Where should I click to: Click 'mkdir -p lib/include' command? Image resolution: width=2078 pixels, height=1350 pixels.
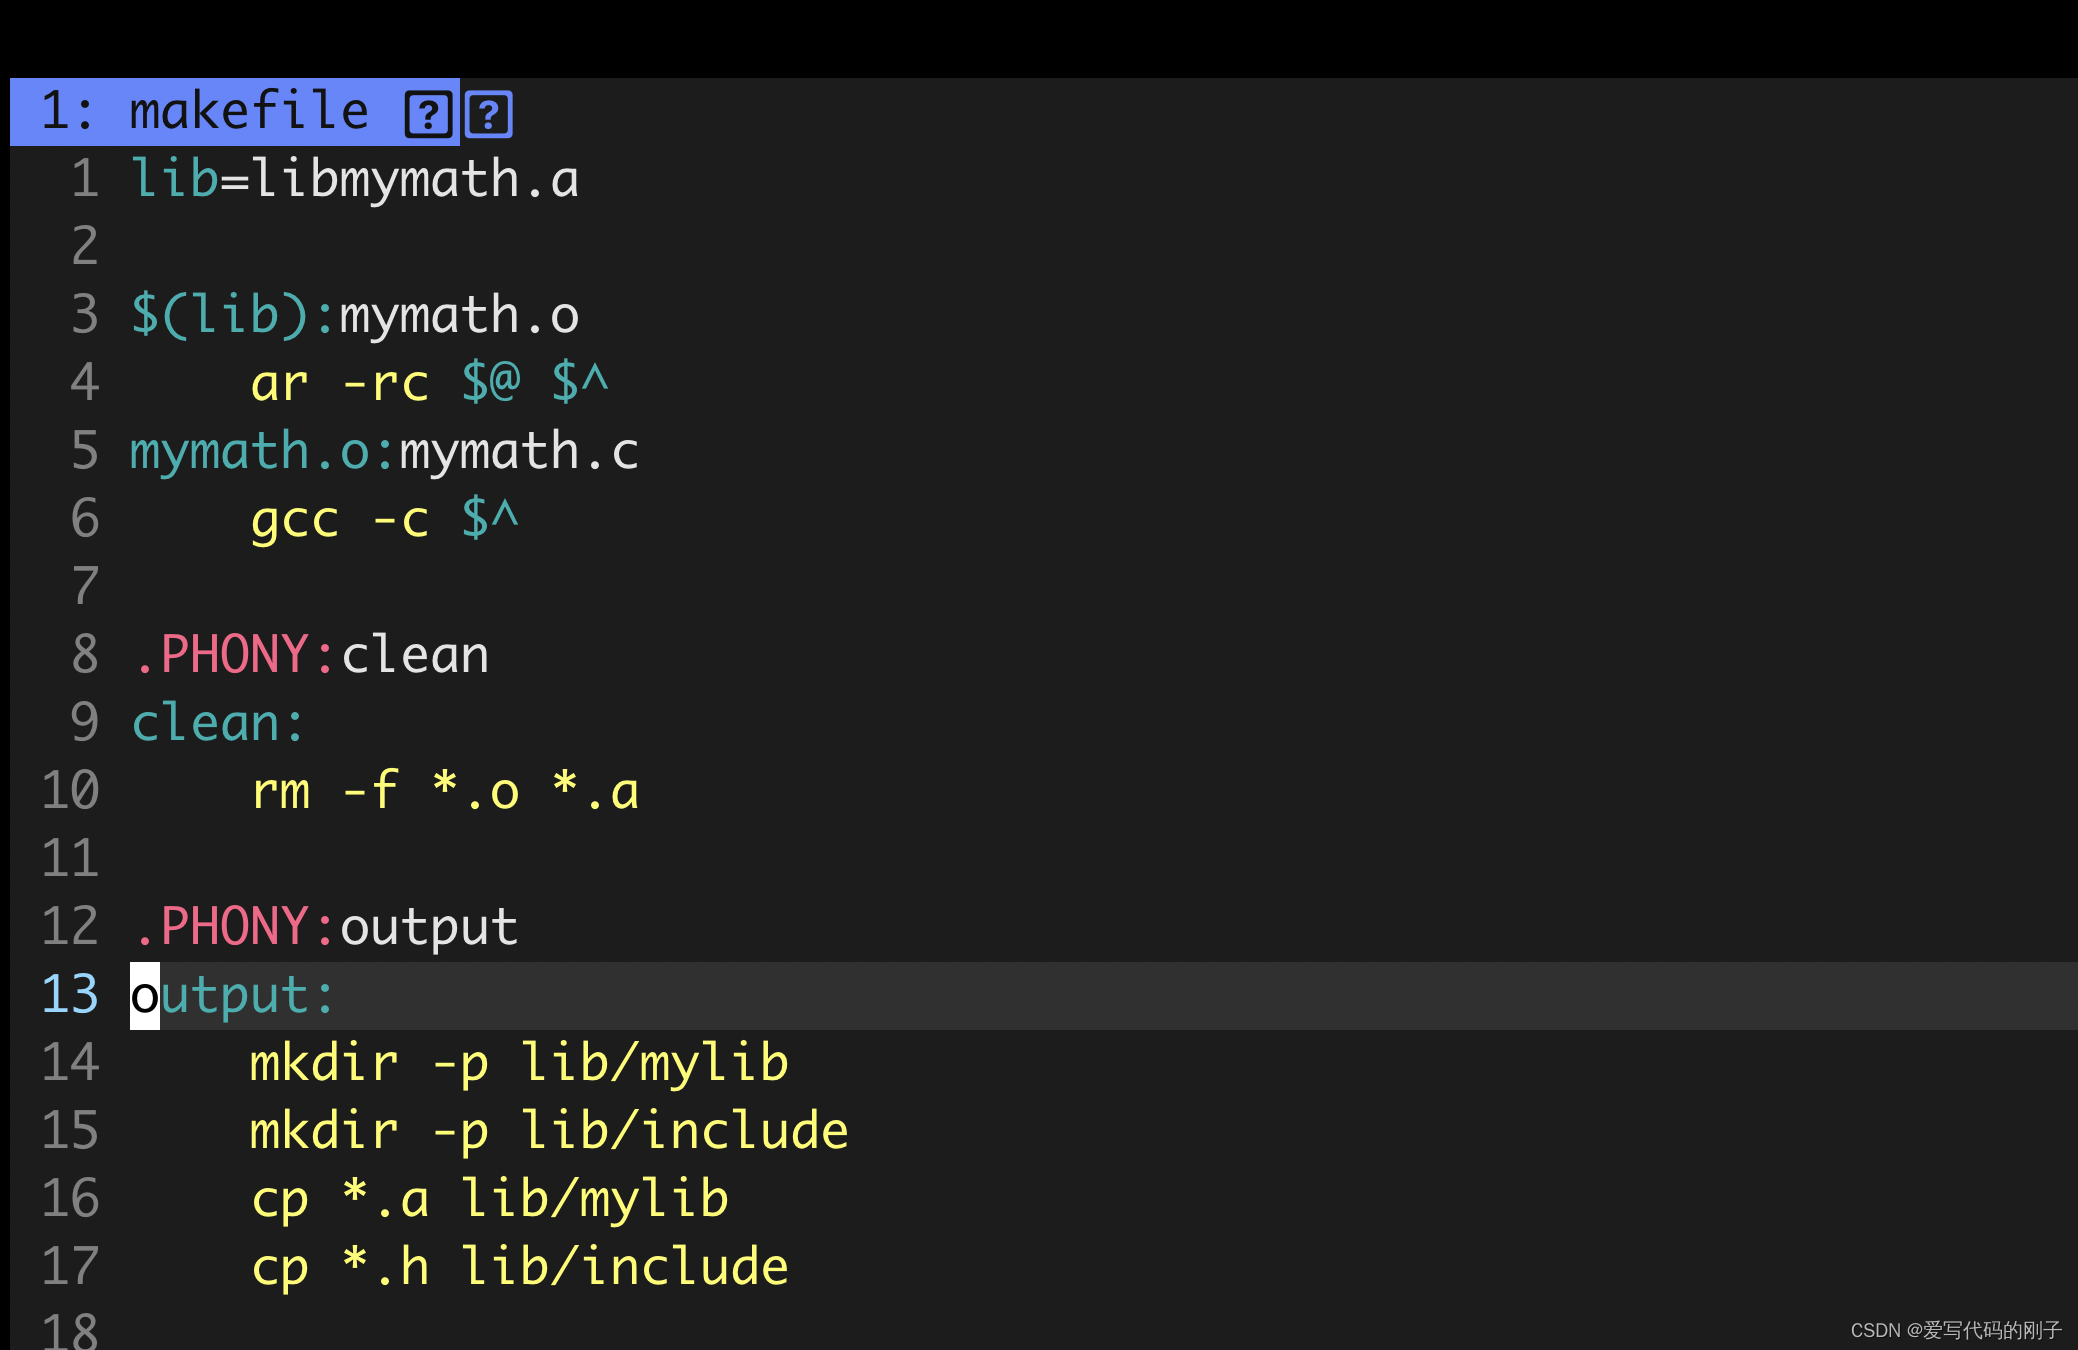pyautogui.click(x=549, y=1131)
